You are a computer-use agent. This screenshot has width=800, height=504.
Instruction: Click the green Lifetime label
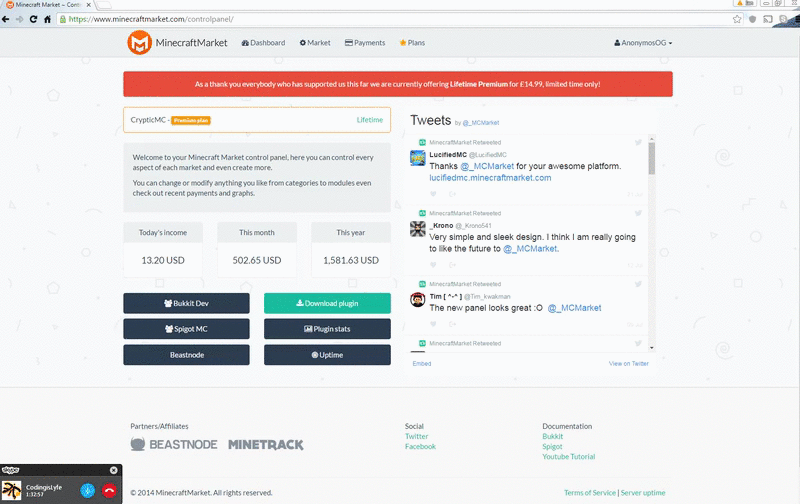[369, 120]
